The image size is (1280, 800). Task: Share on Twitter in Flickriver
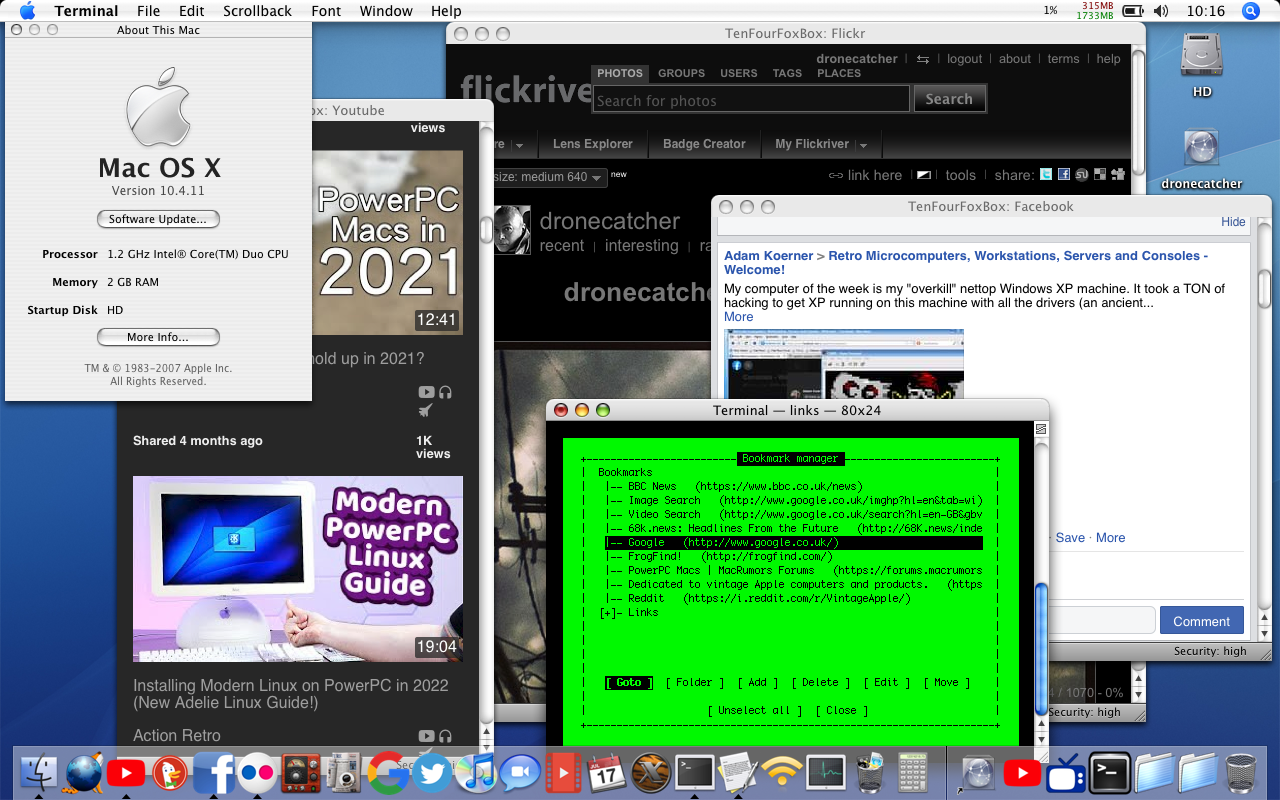point(1046,174)
